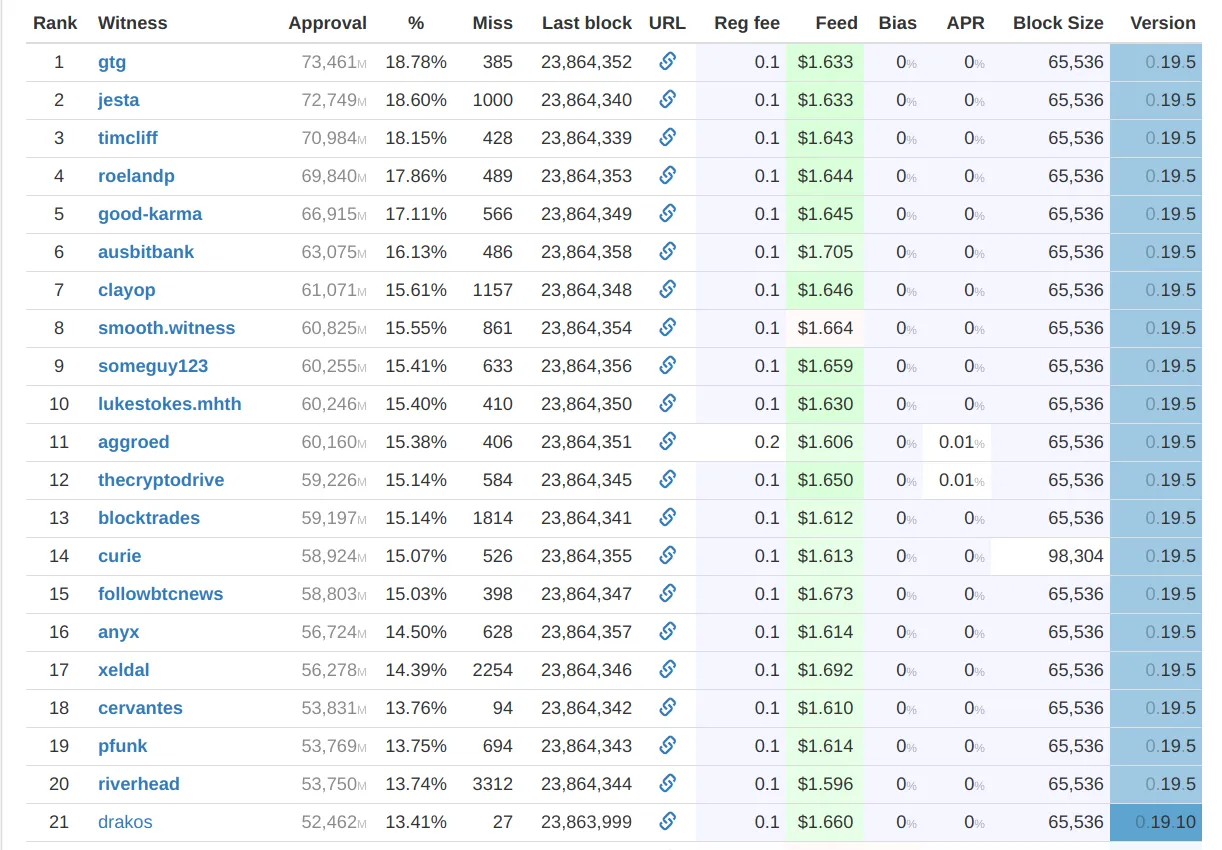Open the URL link icon for xeldal

(668, 669)
